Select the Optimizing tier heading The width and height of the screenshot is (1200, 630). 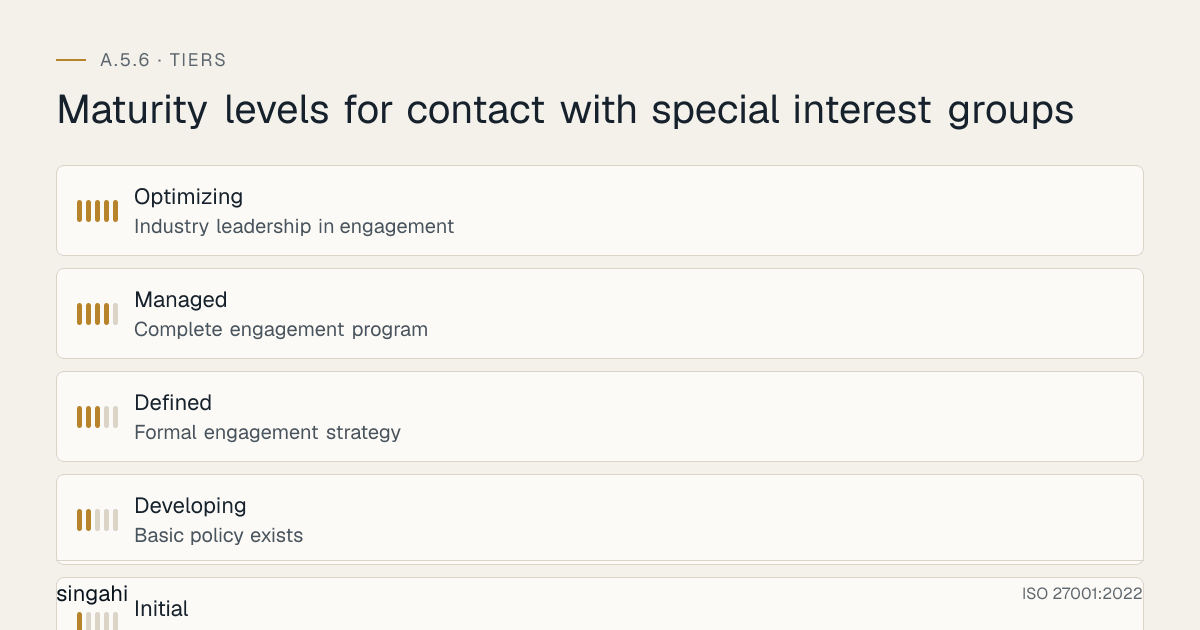tap(188, 197)
